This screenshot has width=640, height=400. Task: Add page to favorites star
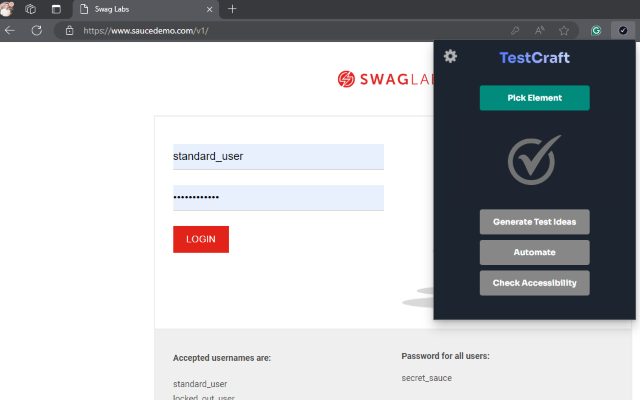tap(564, 31)
